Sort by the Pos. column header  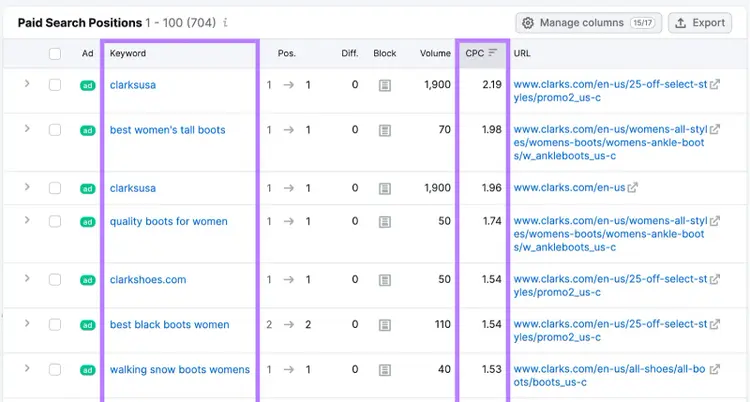[287, 53]
